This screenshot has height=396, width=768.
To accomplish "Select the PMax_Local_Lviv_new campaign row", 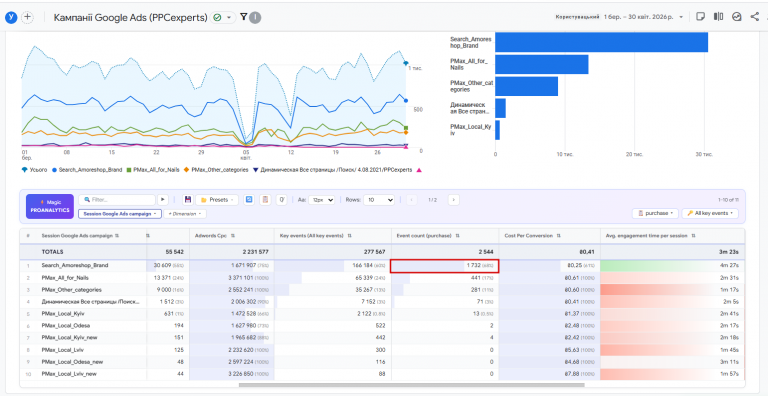I will click(382, 374).
